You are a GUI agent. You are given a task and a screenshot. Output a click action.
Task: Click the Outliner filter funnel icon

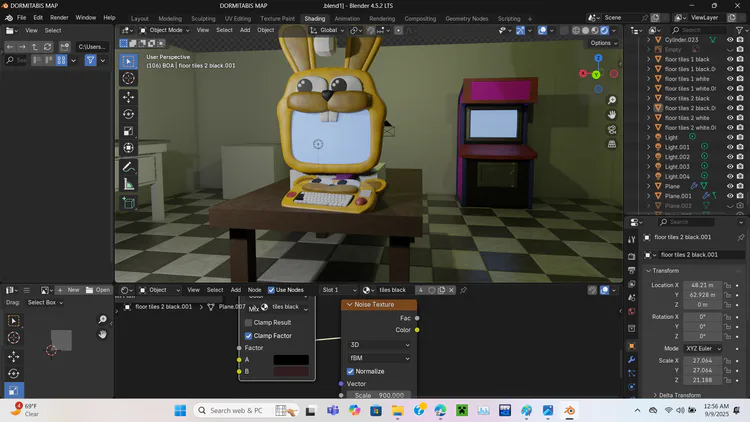pos(739,30)
